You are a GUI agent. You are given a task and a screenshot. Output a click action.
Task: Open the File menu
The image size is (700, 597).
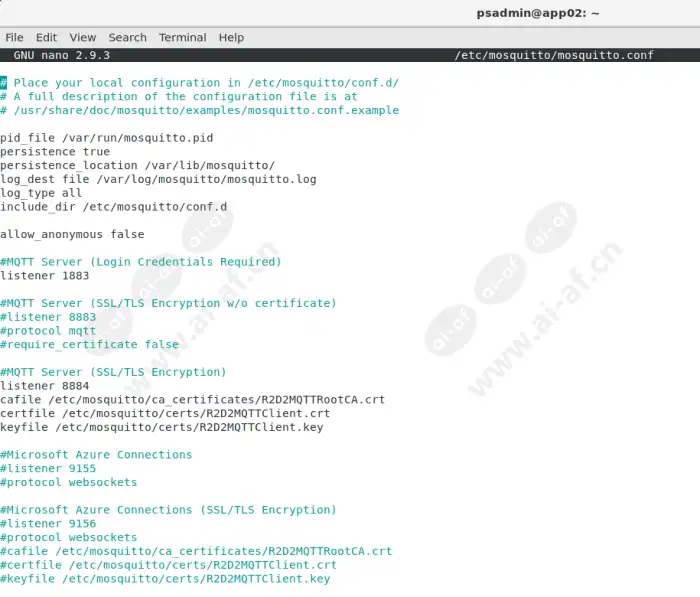[14, 38]
